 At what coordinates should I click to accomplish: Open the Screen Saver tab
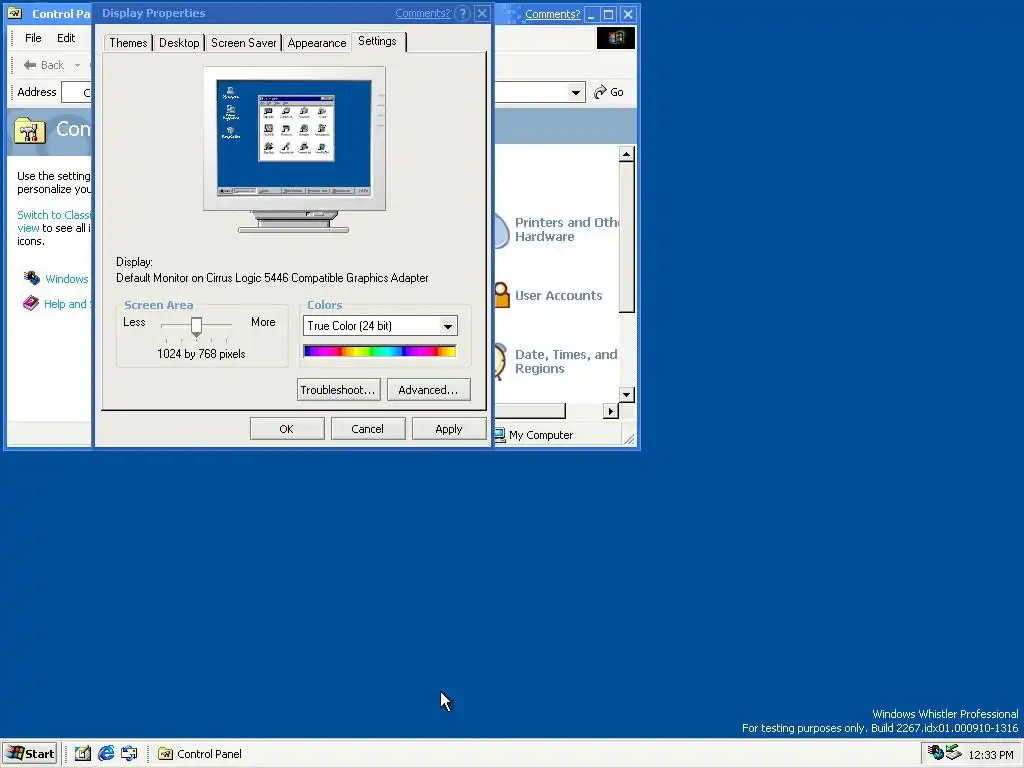click(244, 43)
